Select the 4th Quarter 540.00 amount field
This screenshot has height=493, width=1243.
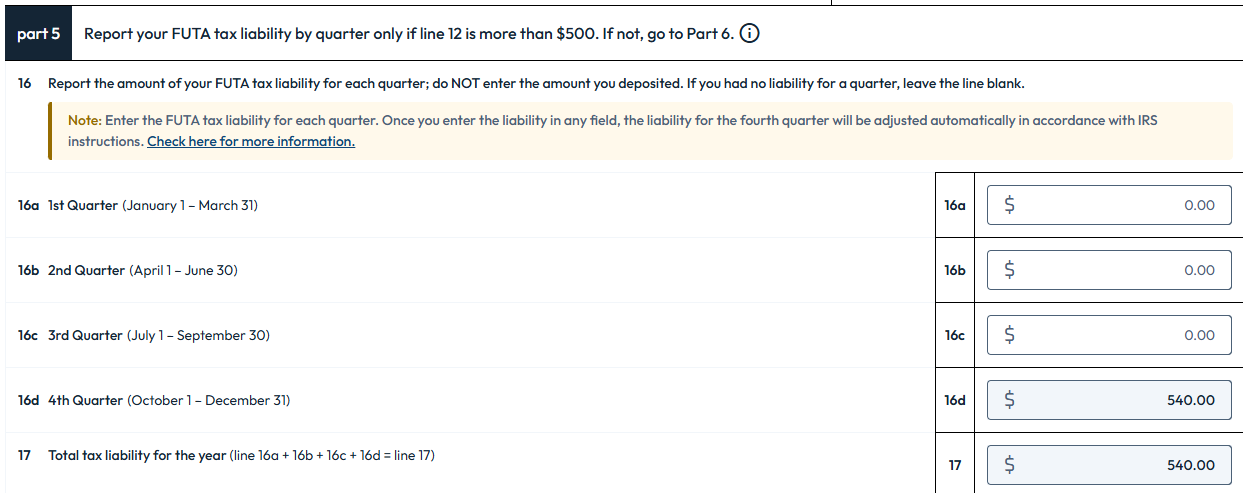click(1108, 400)
